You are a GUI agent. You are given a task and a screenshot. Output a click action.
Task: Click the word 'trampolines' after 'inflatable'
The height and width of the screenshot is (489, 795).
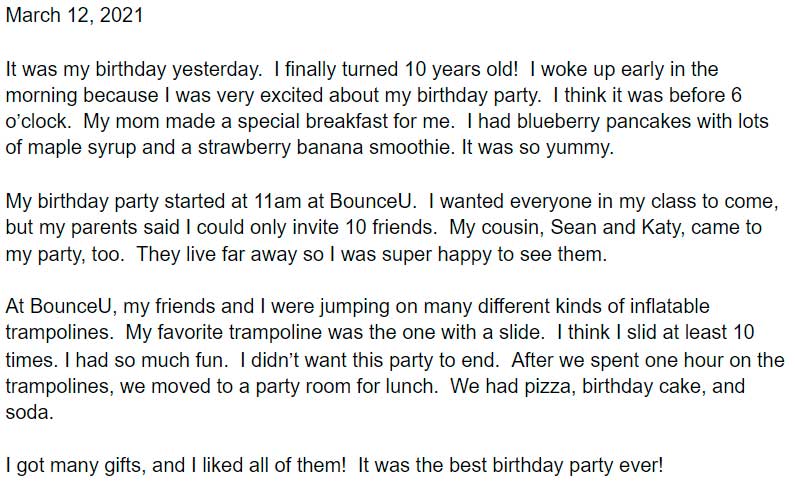pyautogui.click(x=57, y=332)
